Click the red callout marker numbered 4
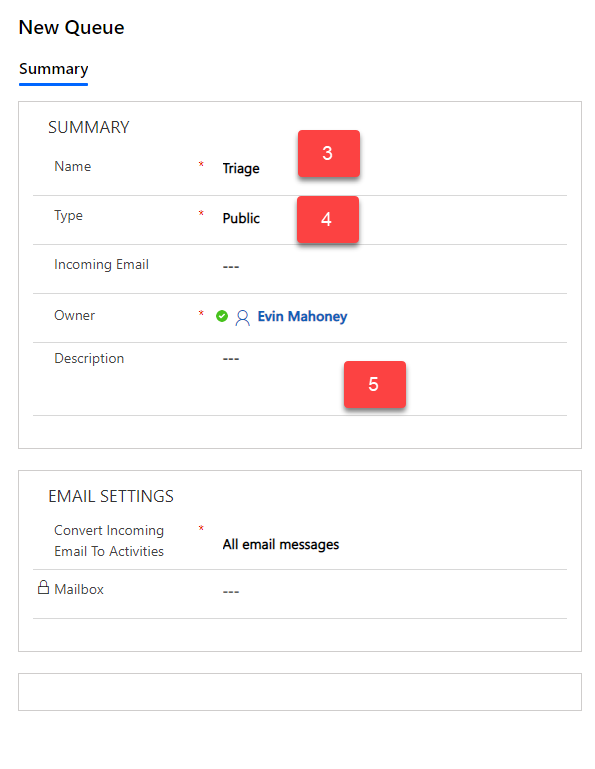 (x=328, y=219)
